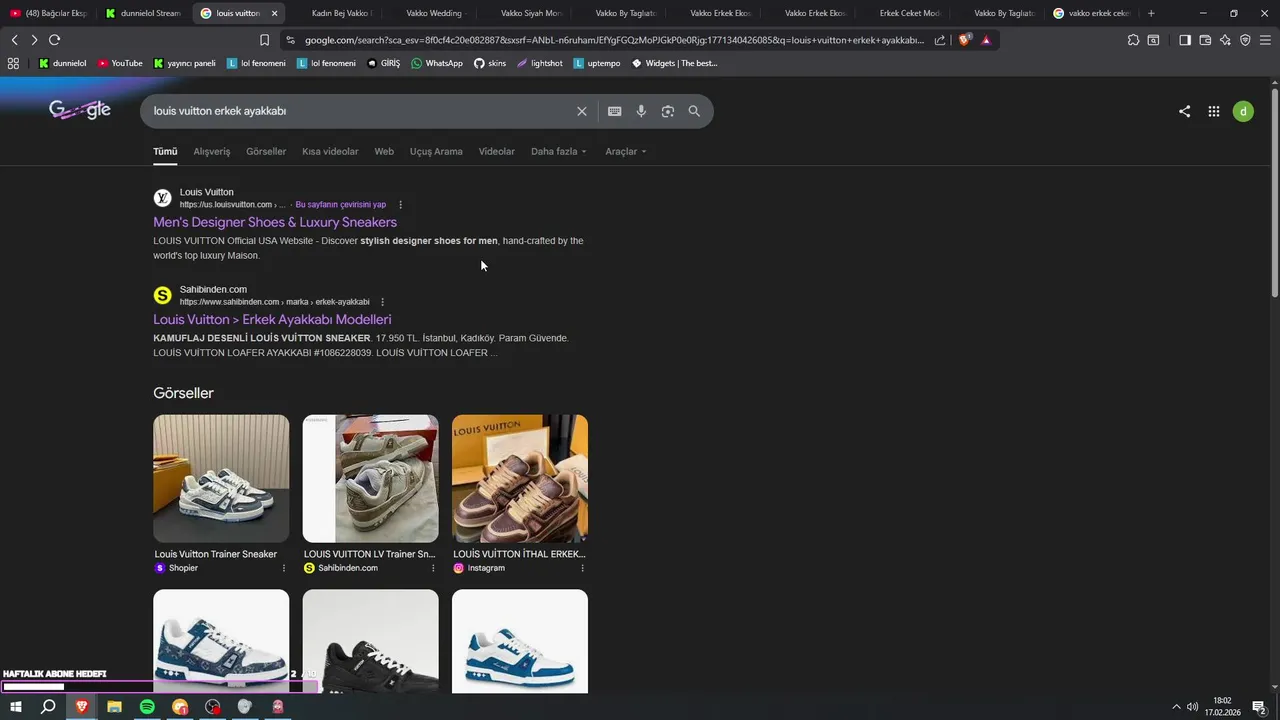Open the three-dot menu under the Sahibinden.com image
The height and width of the screenshot is (720, 1280).
(433, 568)
